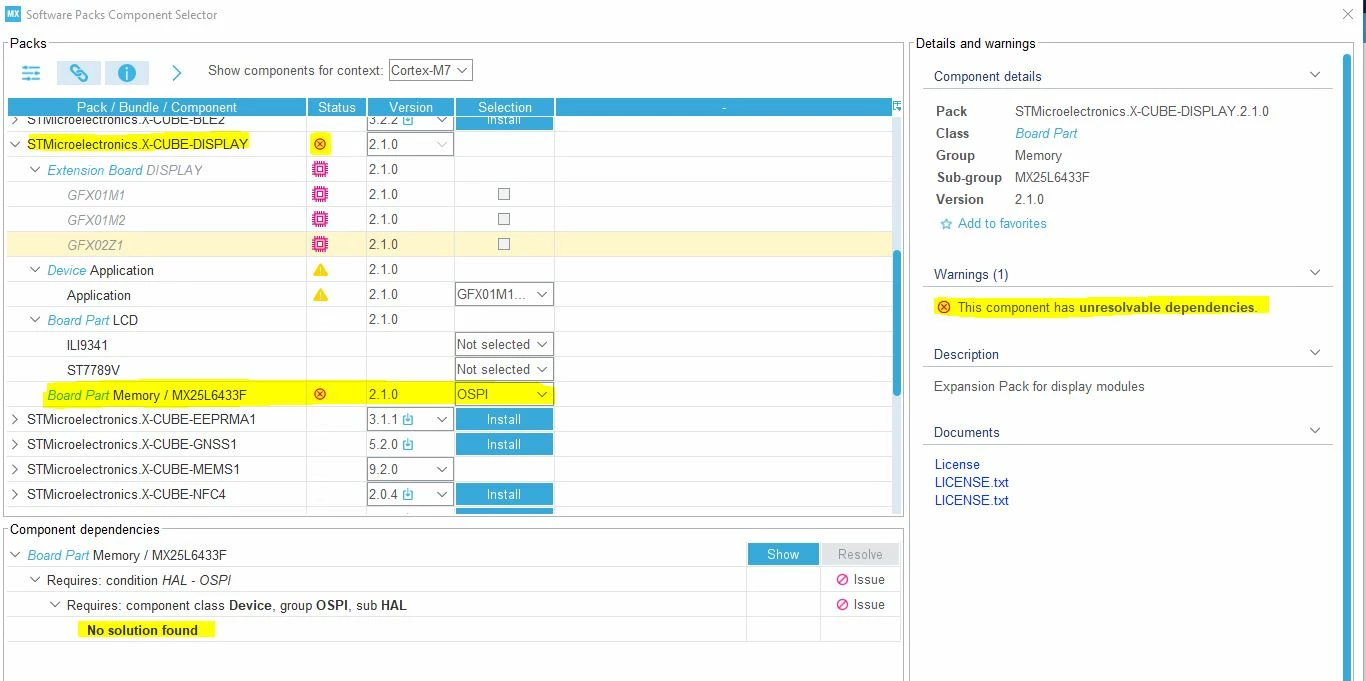Collapse Extension Board DISPLAY bundle
Viewport: 1366px width, 681px height.
click(x=35, y=170)
